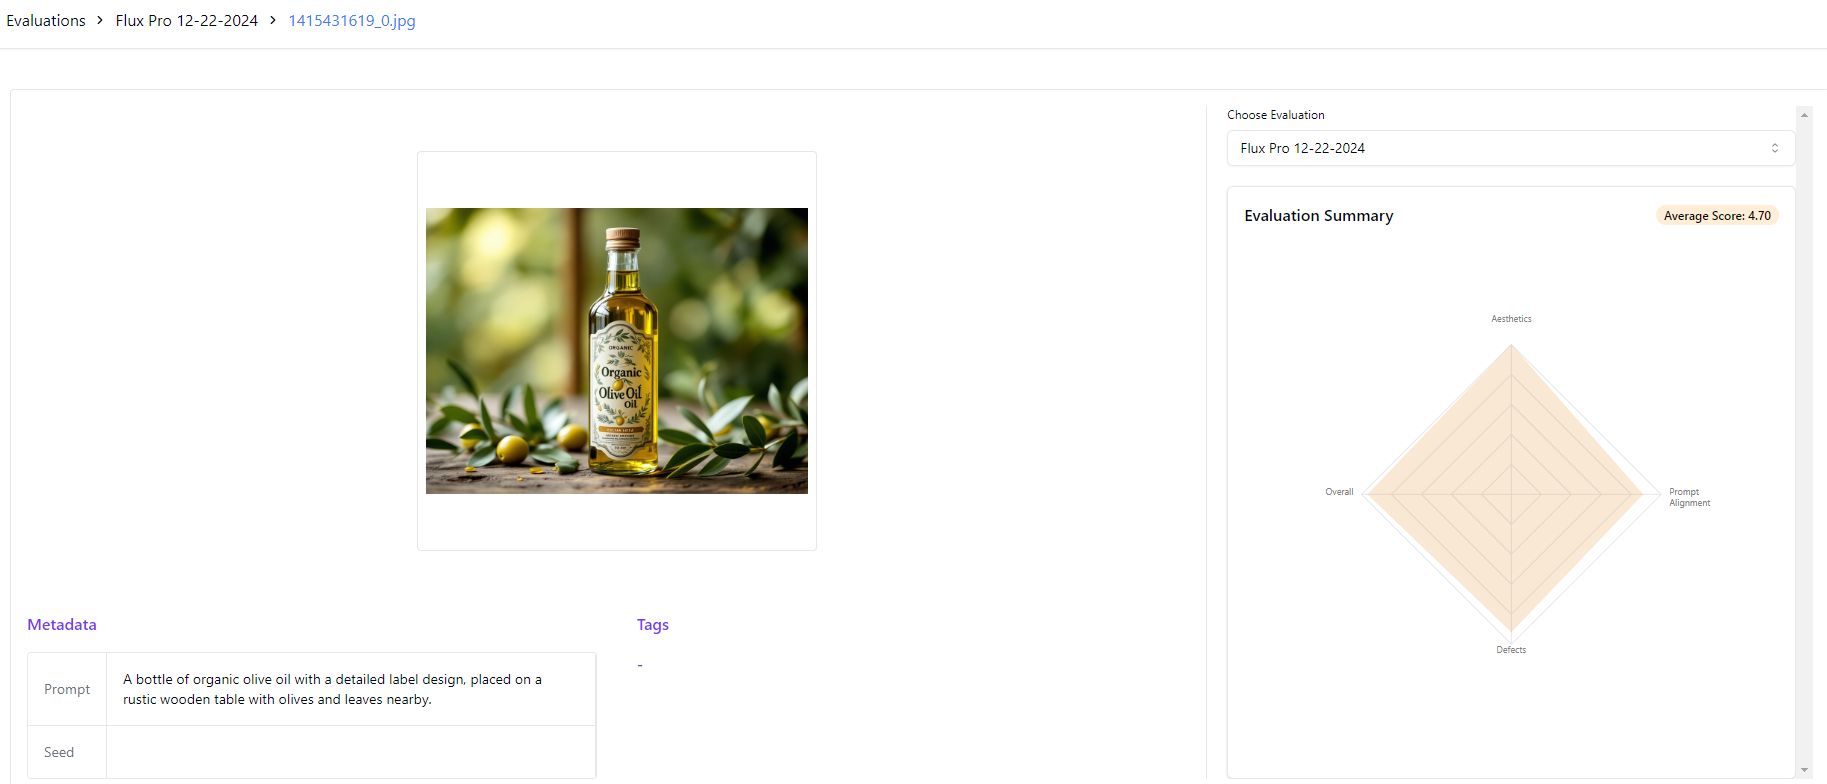Click the Evaluation Summary heading
The width and height of the screenshot is (1827, 784).
point(1318,216)
